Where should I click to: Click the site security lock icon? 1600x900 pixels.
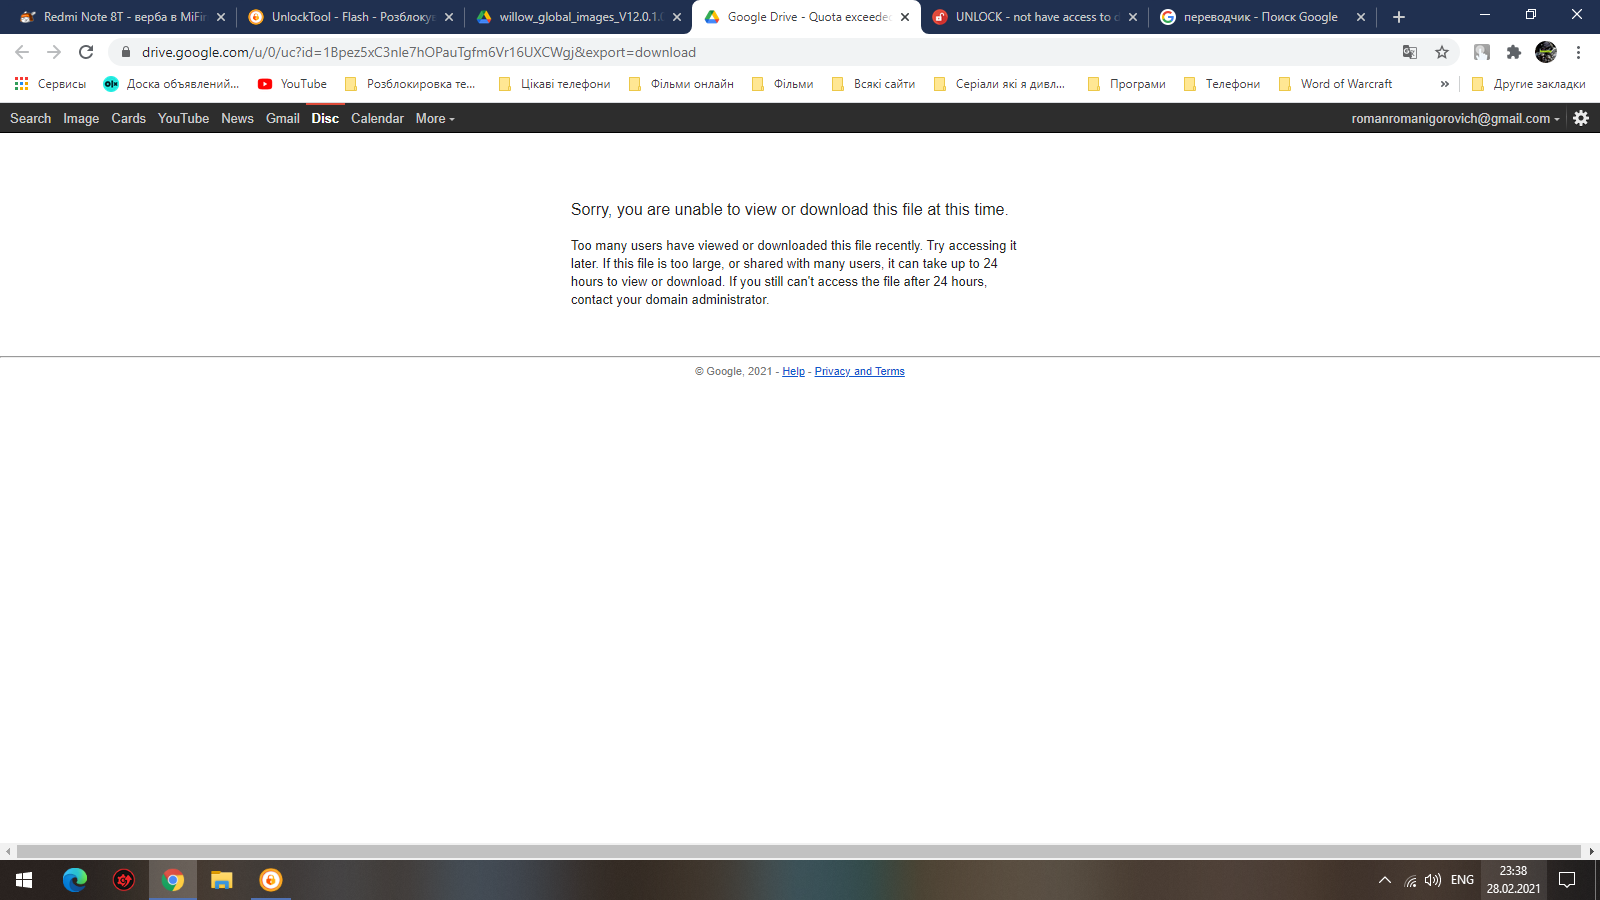tap(126, 52)
